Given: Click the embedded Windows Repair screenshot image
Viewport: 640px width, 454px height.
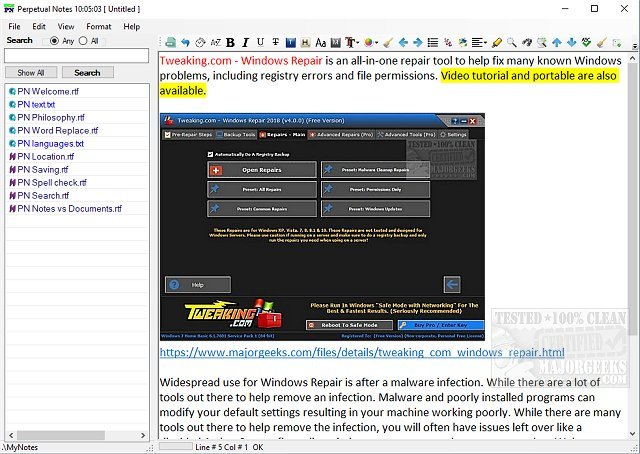Looking at the screenshot, I should click(322, 227).
